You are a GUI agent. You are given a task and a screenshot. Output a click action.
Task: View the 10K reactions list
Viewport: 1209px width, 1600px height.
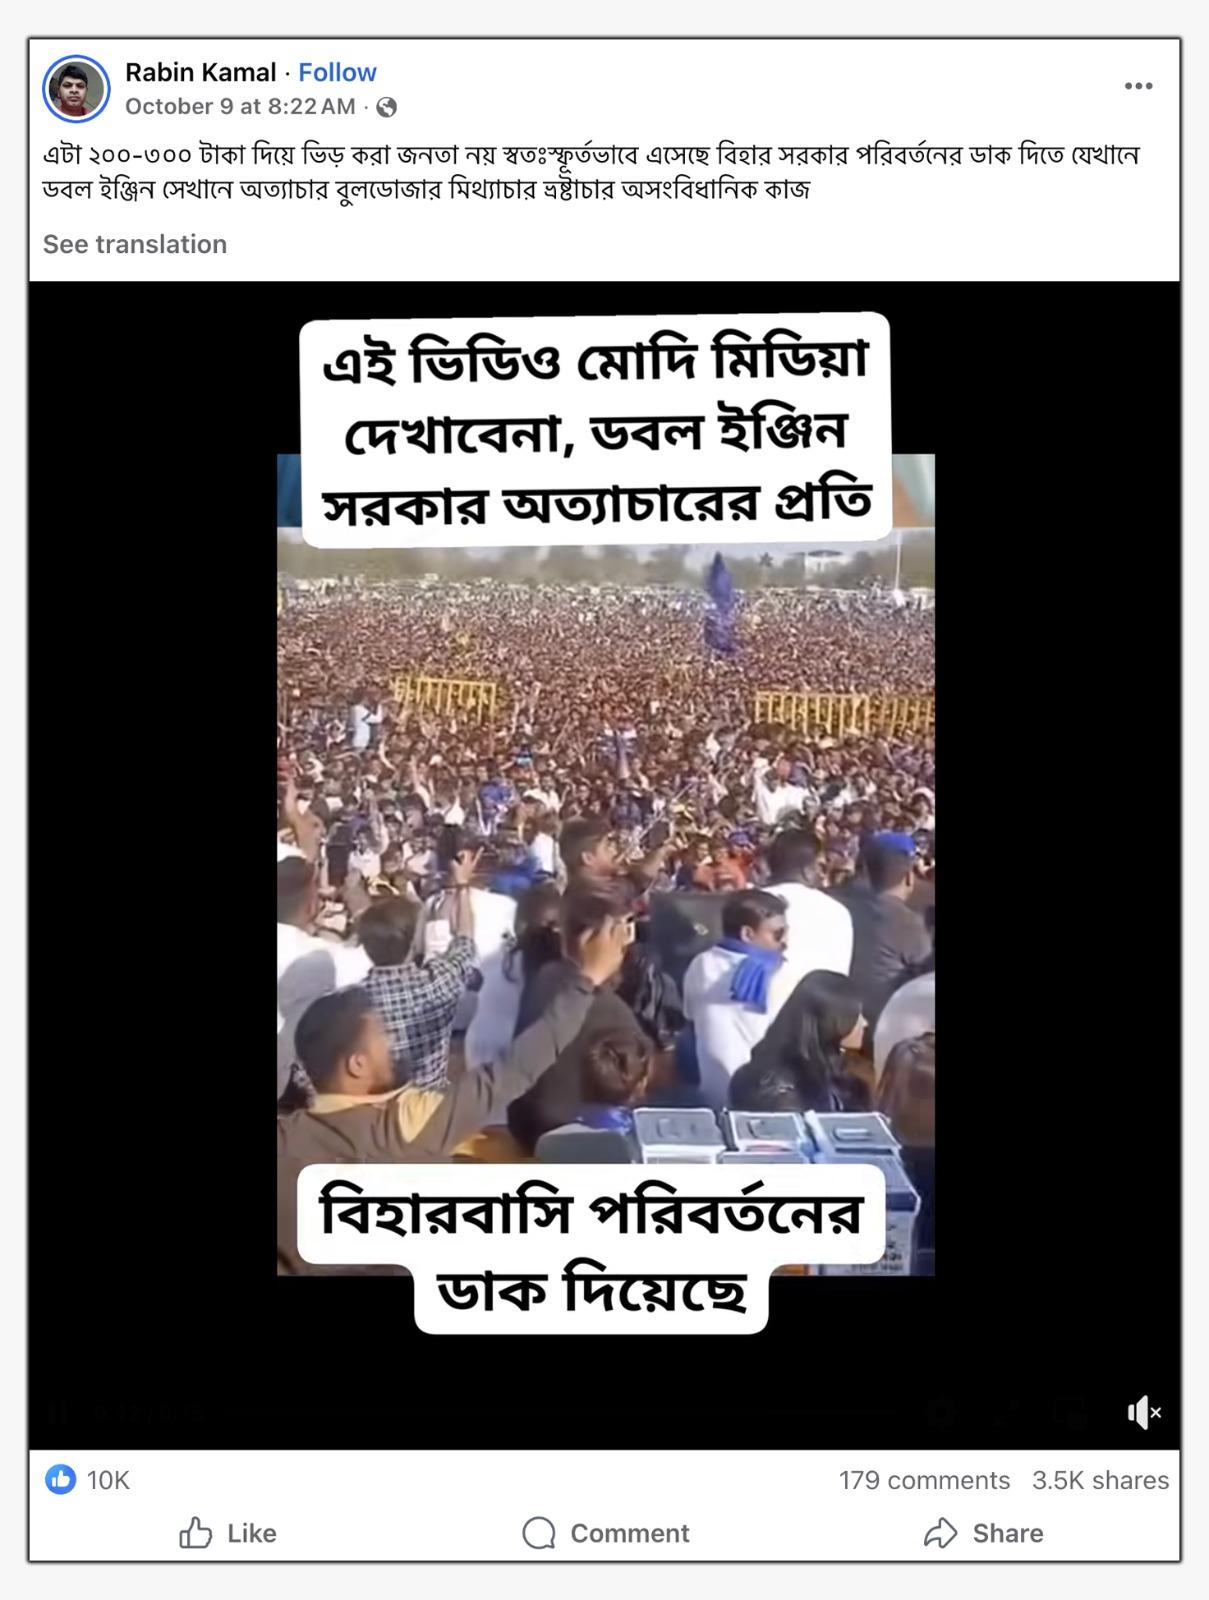coord(108,1480)
